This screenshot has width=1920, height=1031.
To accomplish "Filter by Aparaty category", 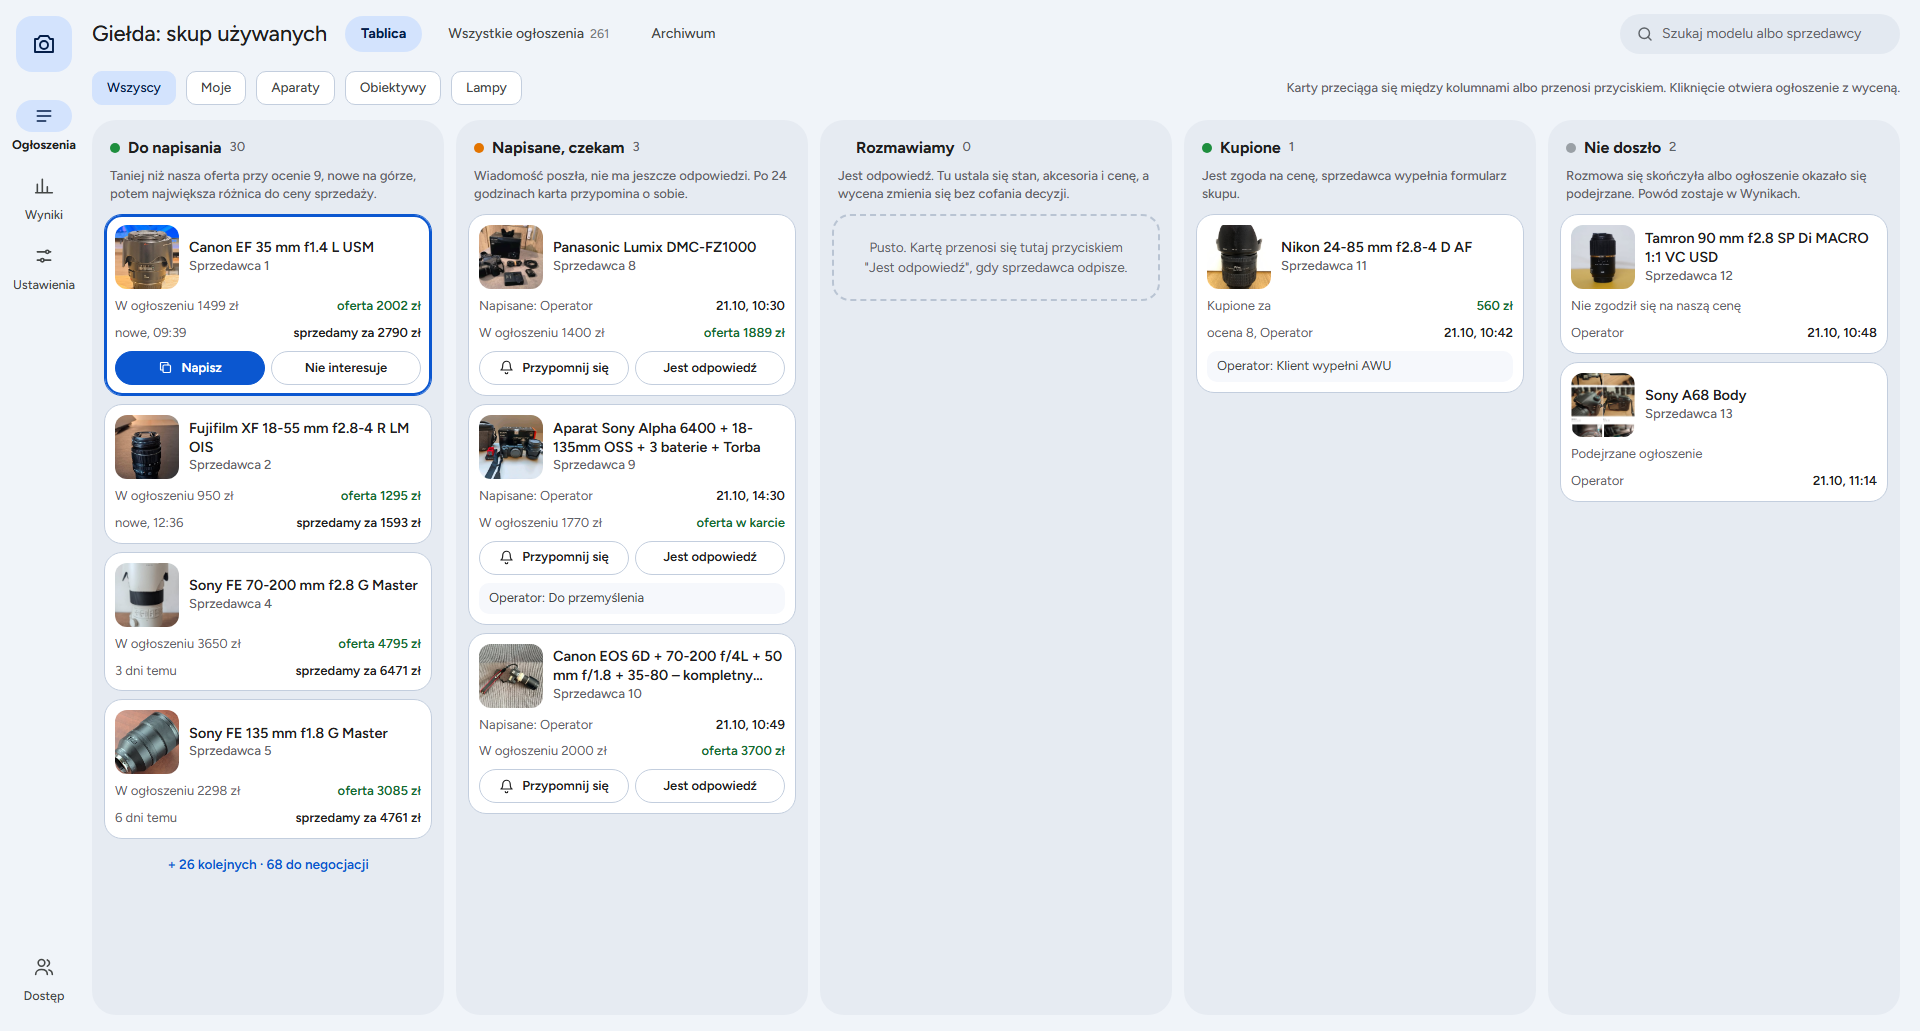I will (x=295, y=88).
